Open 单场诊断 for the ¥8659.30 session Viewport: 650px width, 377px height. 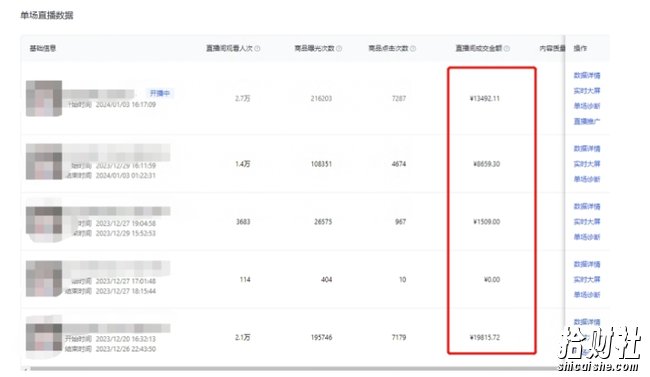tap(587, 179)
